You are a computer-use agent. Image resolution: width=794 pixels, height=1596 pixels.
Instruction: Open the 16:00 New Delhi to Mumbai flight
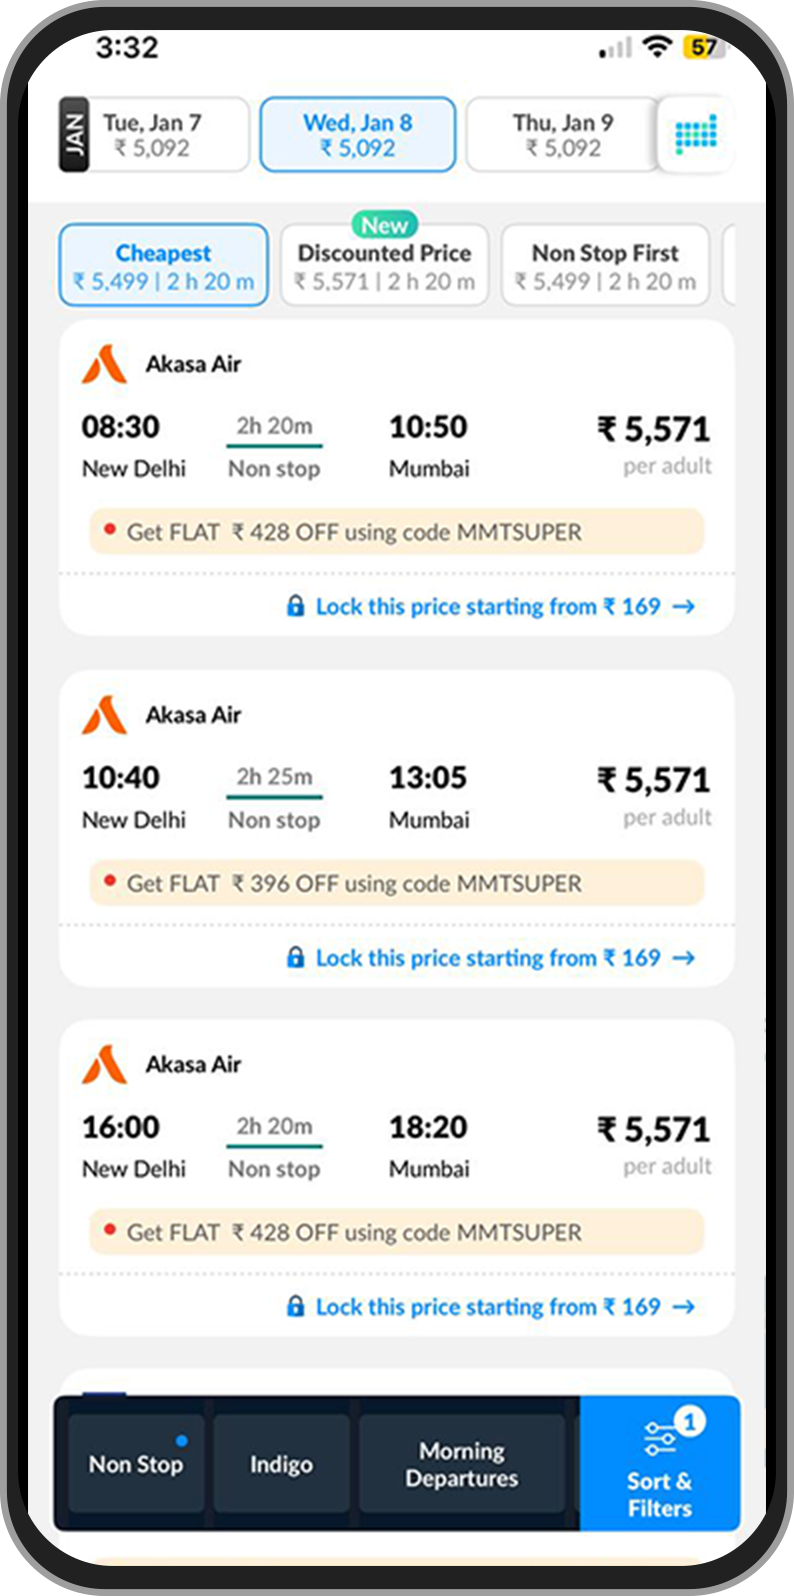[x=397, y=1146]
